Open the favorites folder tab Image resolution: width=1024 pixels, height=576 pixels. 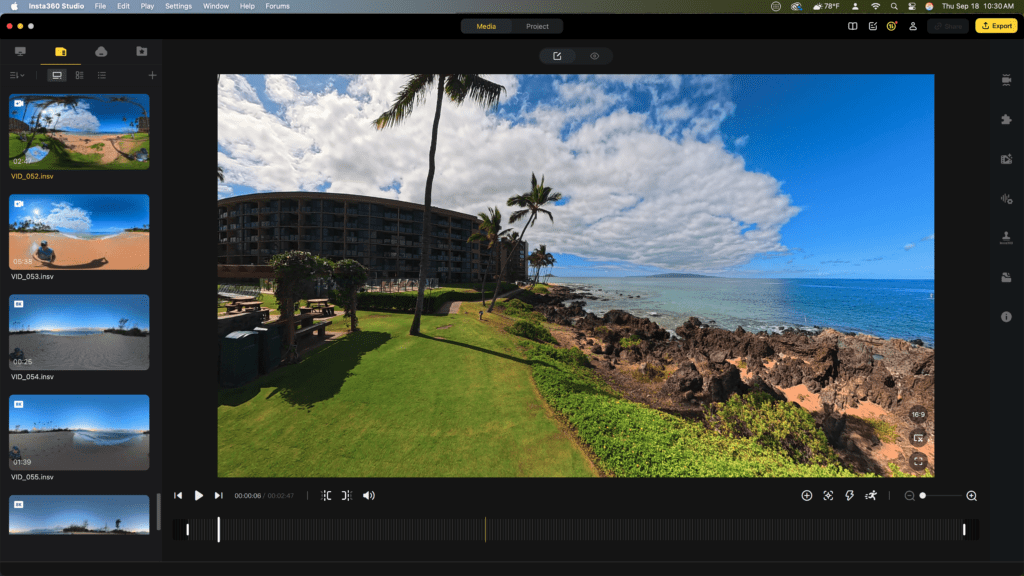[141, 51]
